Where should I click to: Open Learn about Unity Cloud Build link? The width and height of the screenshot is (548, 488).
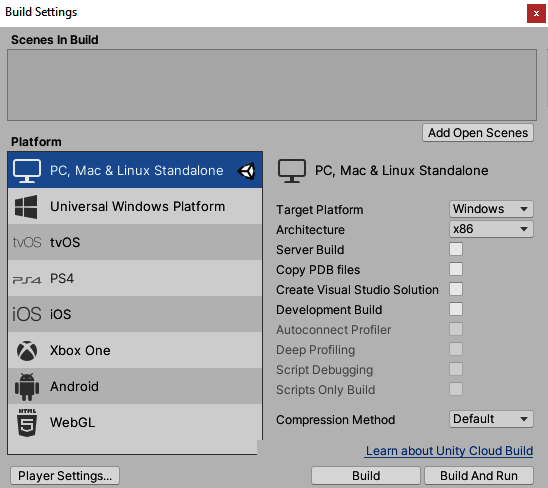(449, 451)
